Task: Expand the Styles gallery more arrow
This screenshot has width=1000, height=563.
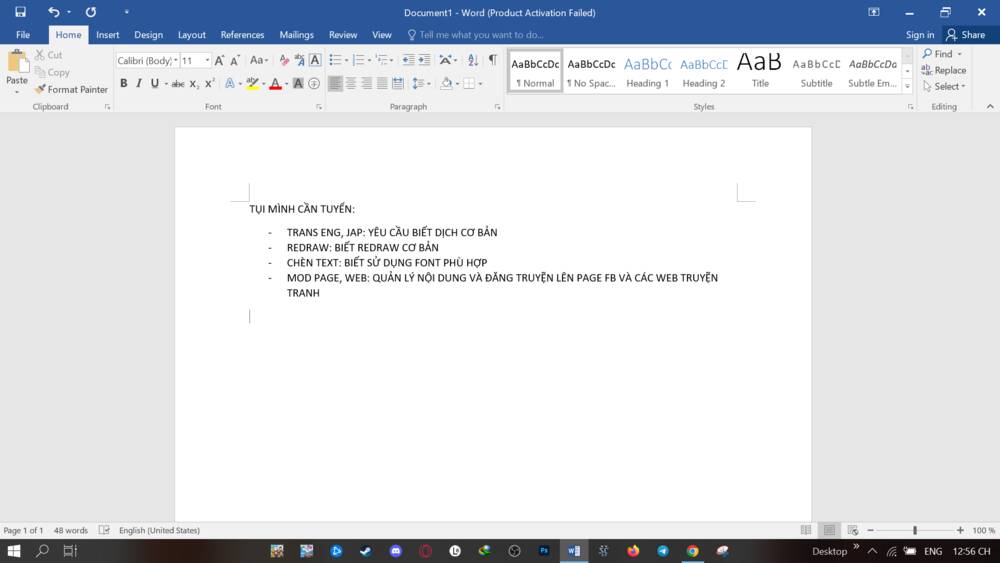Action: tap(908, 86)
